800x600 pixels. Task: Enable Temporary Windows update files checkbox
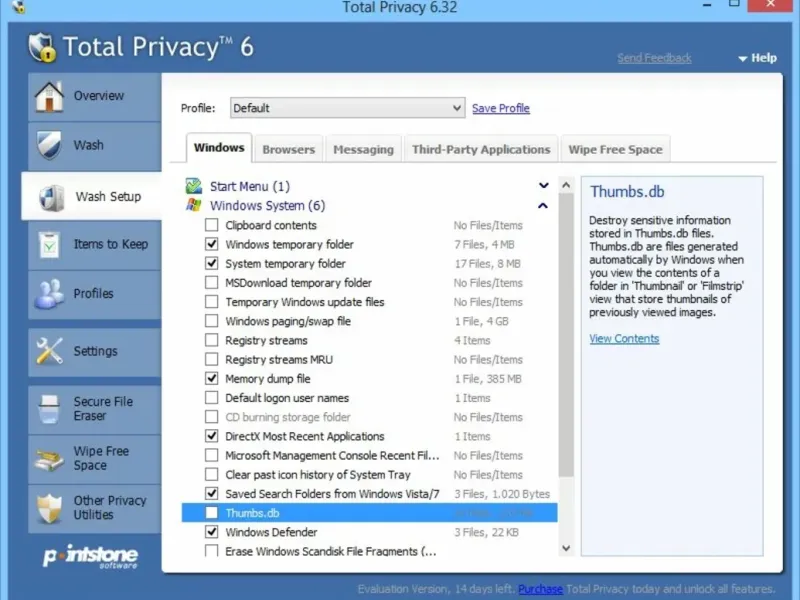[x=211, y=302]
